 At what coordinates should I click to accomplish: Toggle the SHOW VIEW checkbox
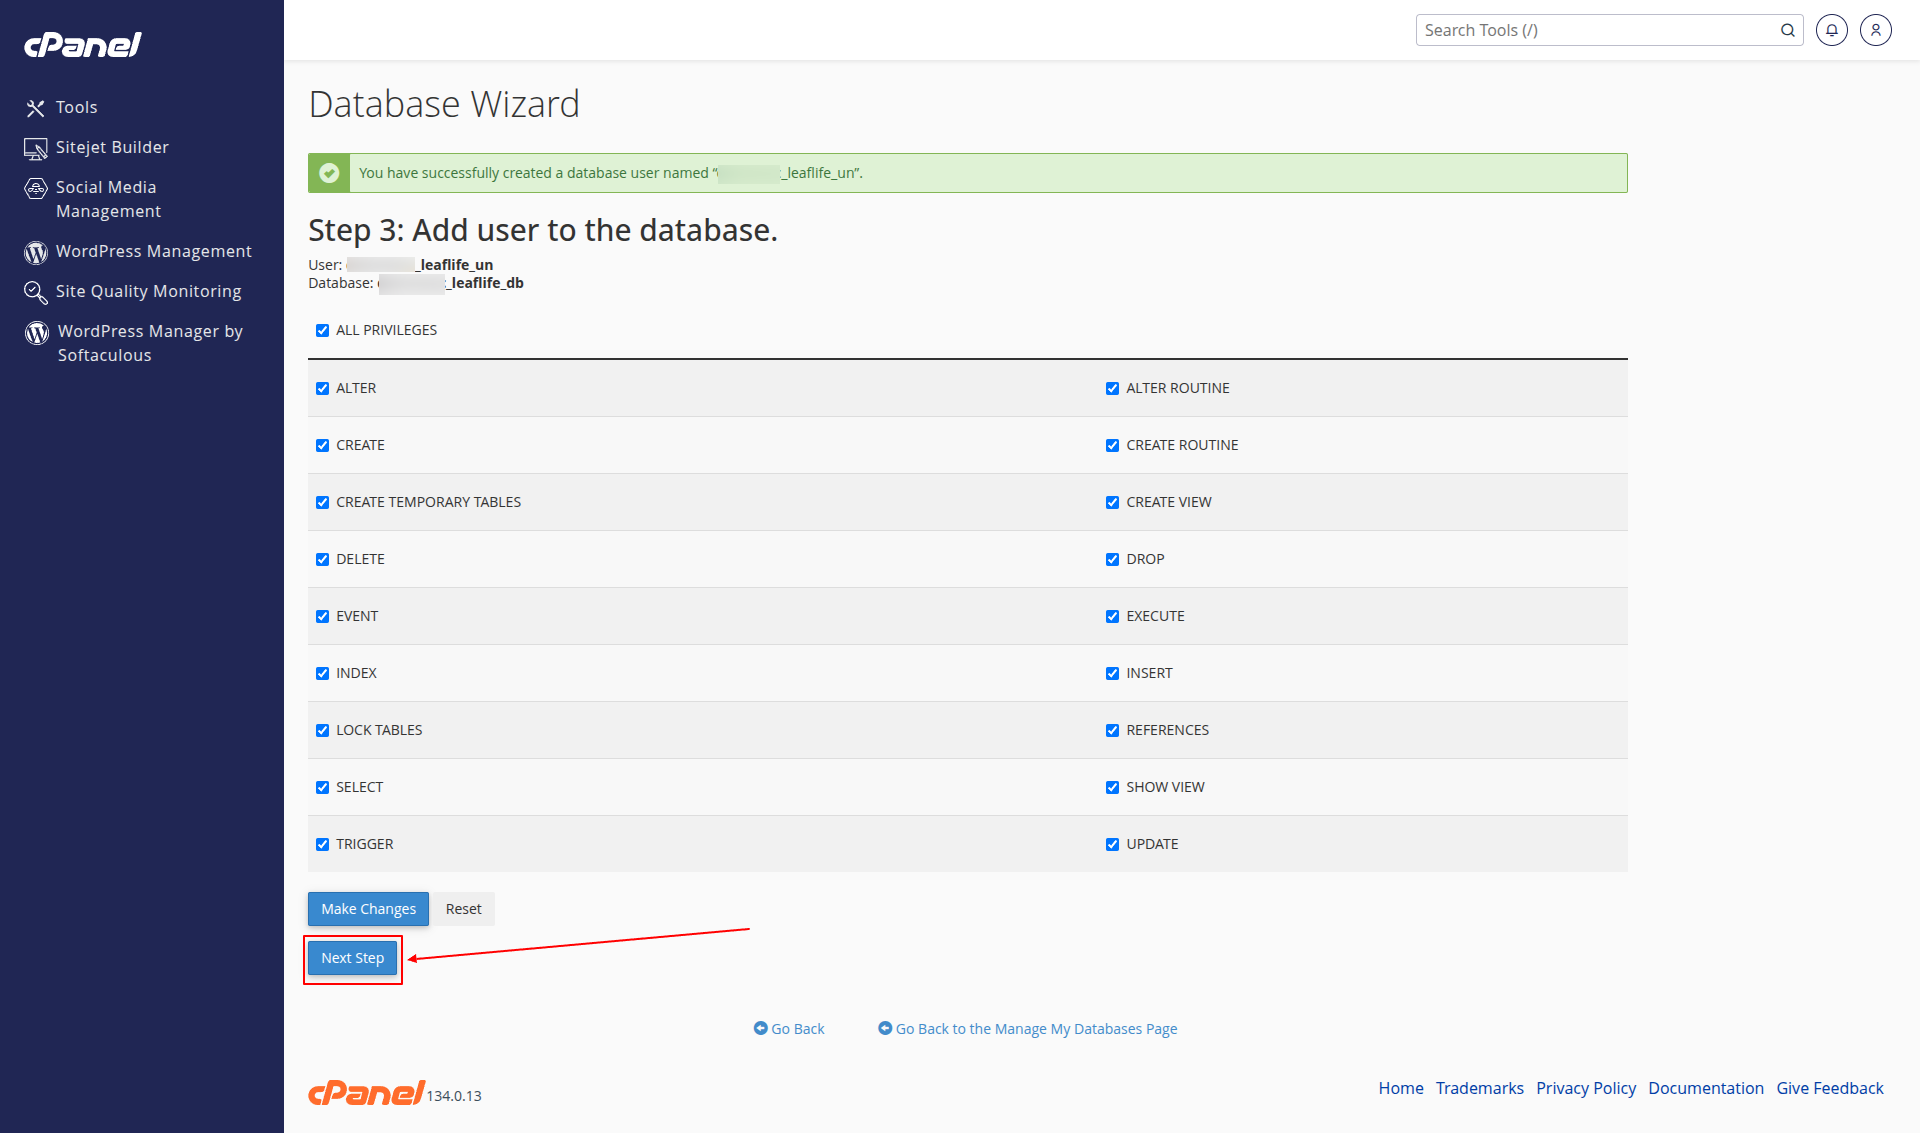click(x=1112, y=787)
